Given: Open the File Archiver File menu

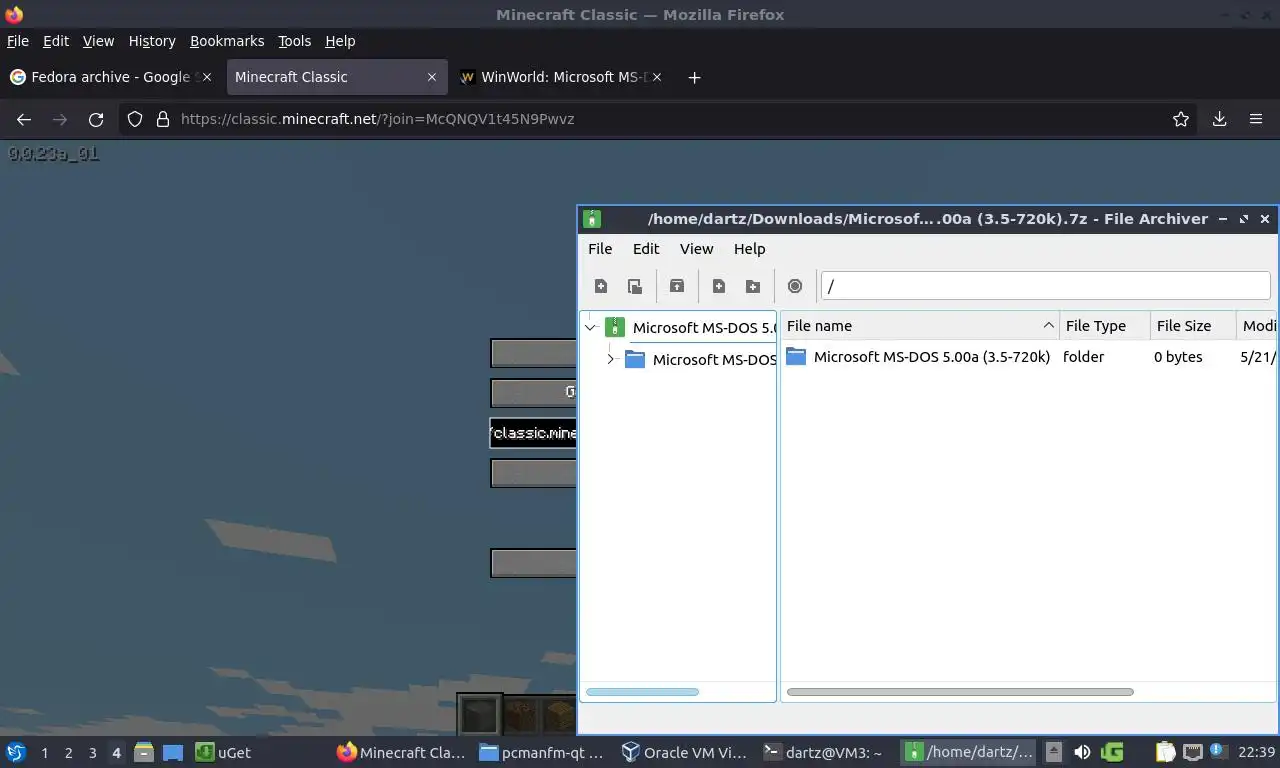Looking at the screenshot, I should (x=600, y=249).
